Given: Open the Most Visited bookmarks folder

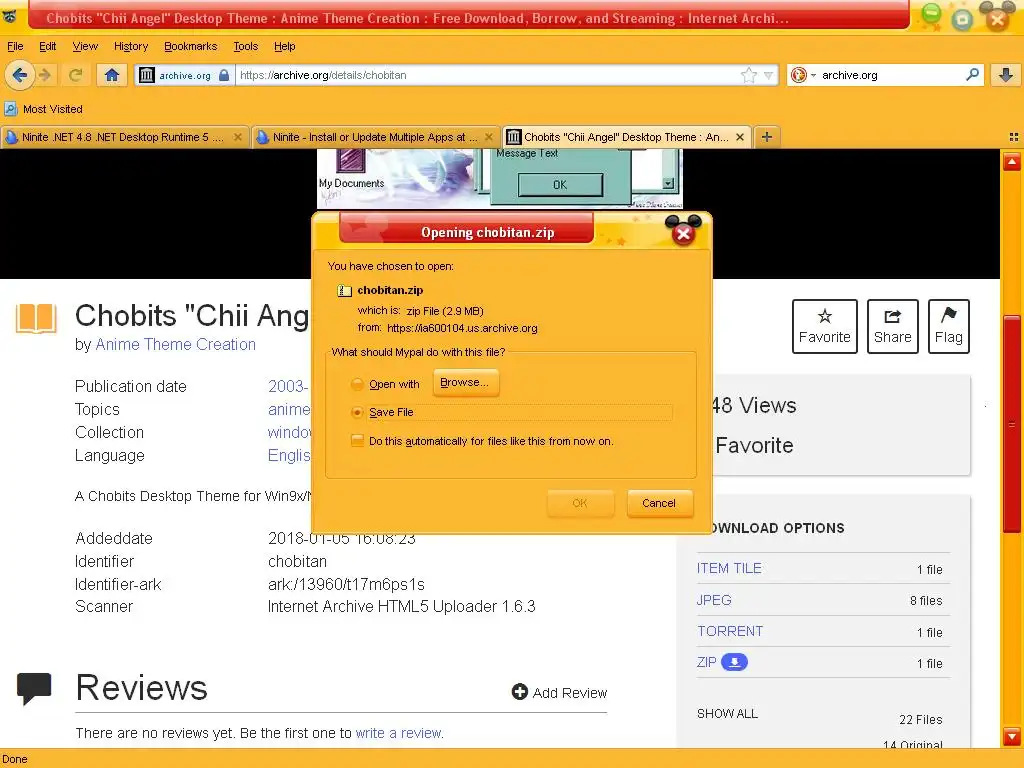Looking at the screenshot, I should [x=43, y=109].
